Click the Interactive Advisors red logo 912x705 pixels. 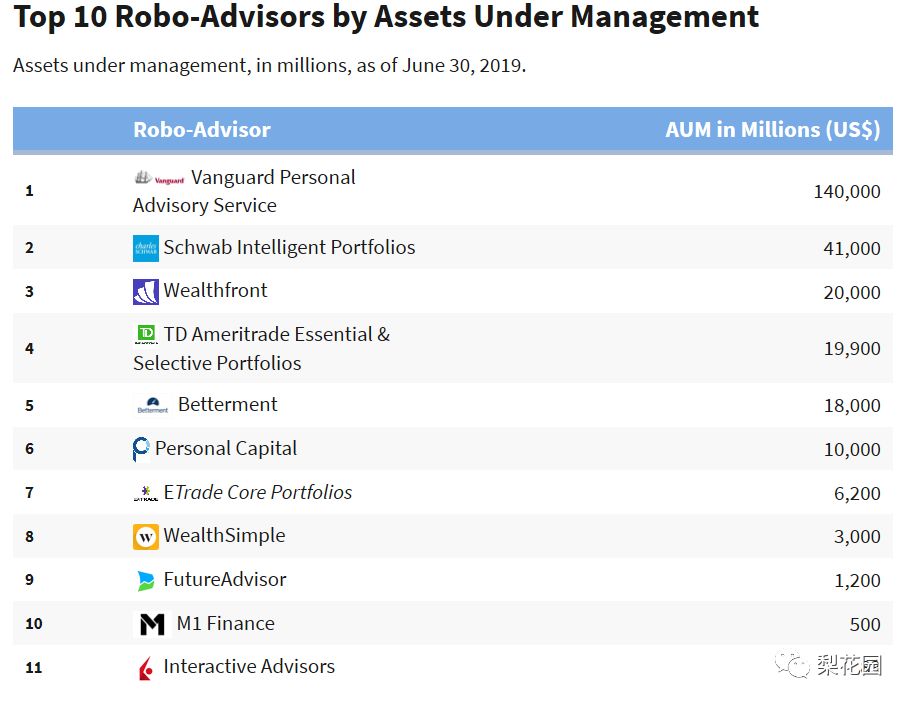(145, 668)
